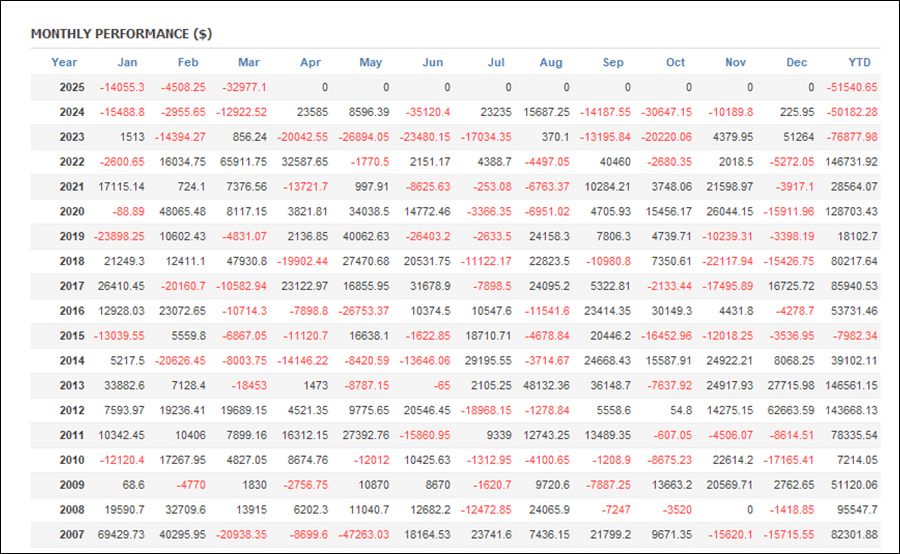The width and height of the screenshot is (900, 554).
Task: Click 2007 May value -47263.03
Action: pos(363,534)
